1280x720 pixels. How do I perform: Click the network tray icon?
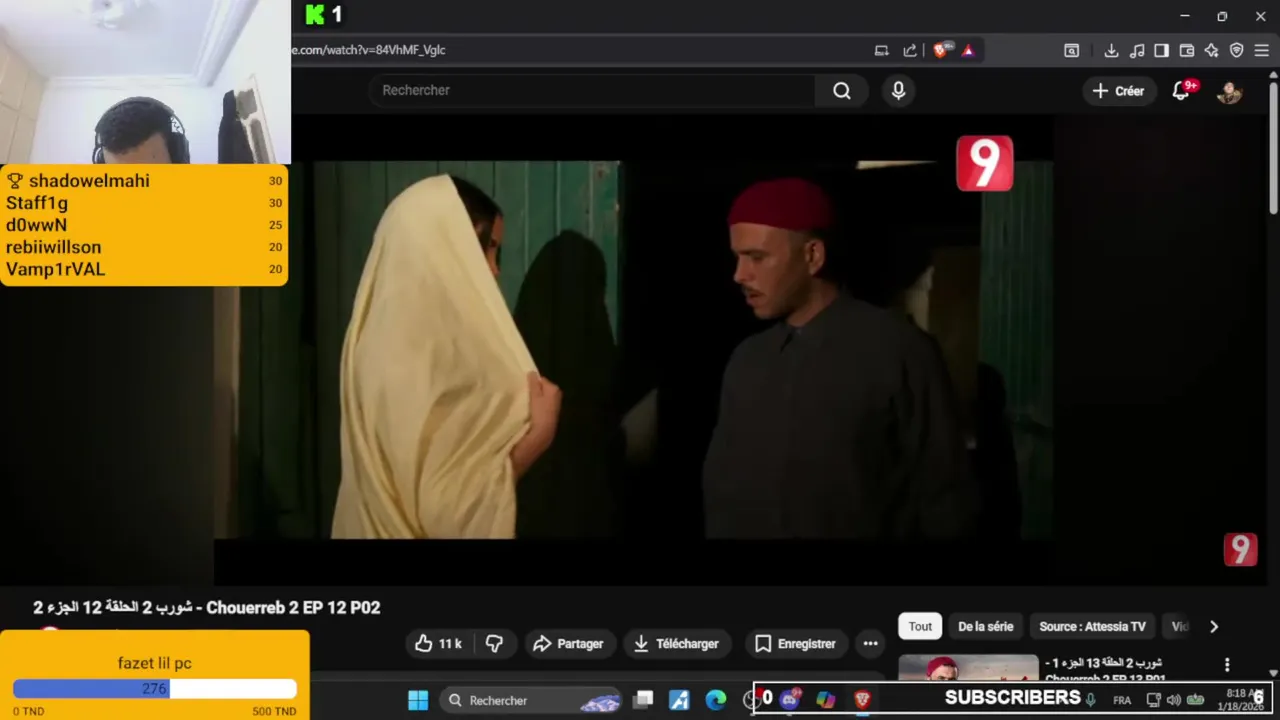click(1153, 700)
